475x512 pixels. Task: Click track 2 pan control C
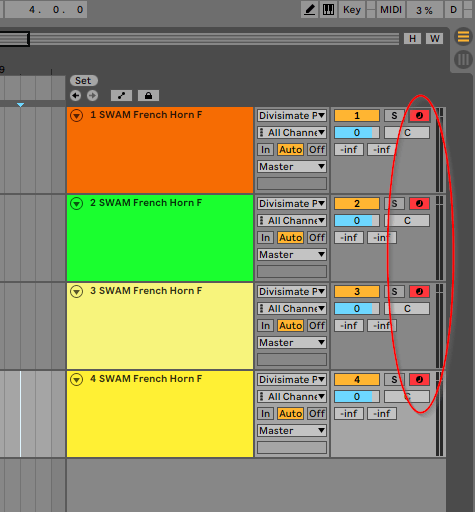coord(407,221)
